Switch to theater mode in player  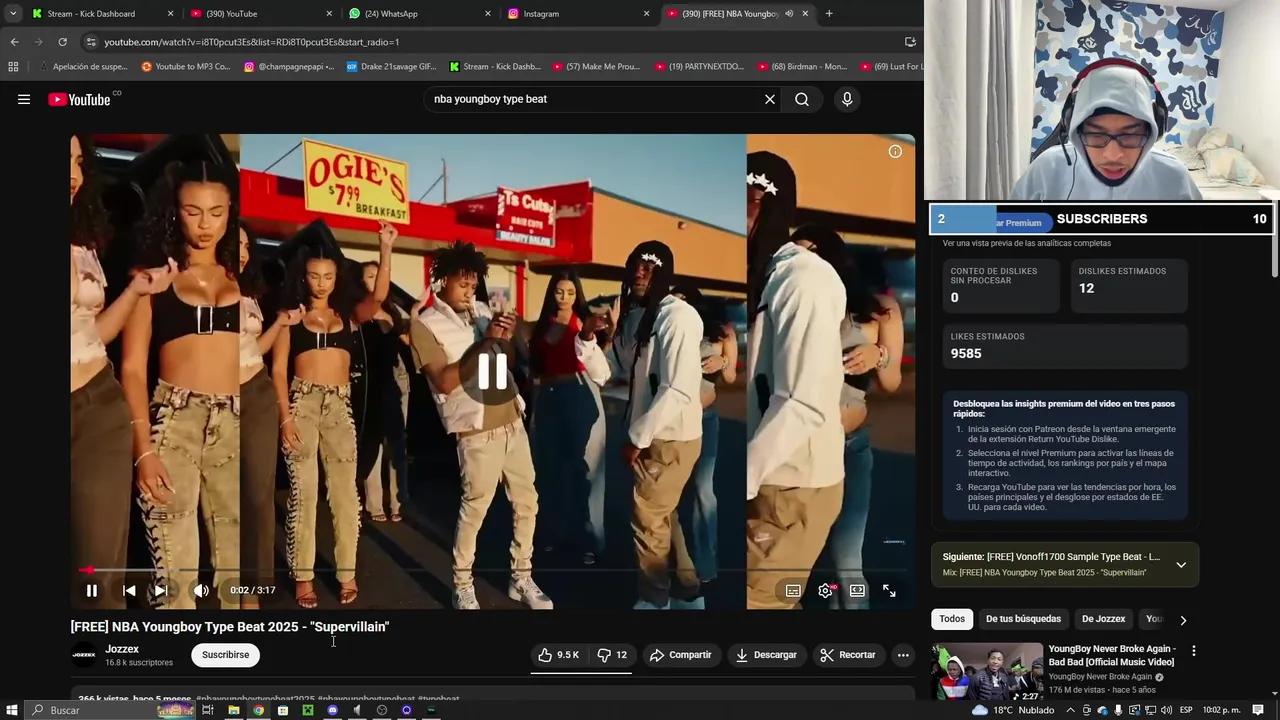[857, 591]
